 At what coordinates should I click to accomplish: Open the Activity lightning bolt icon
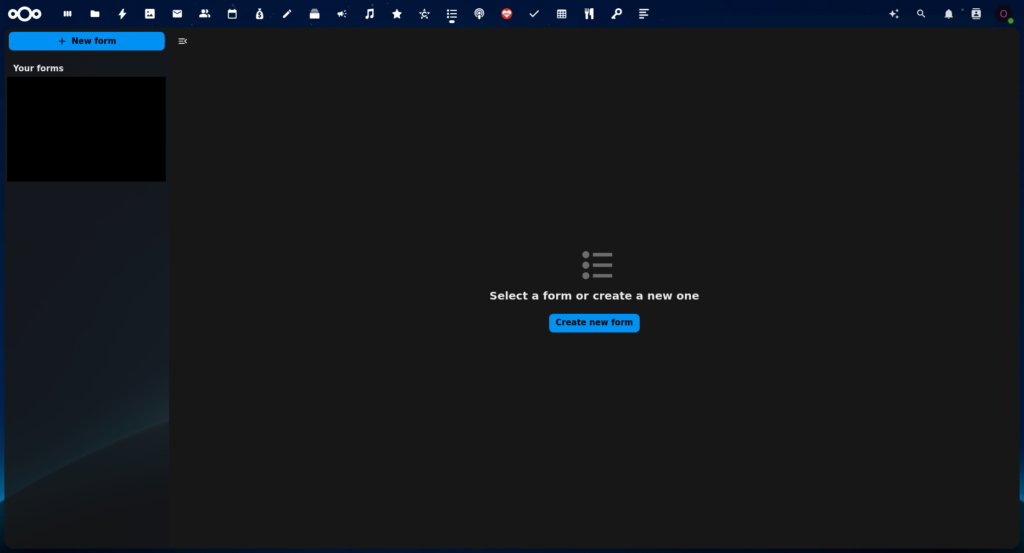(122, 14)
